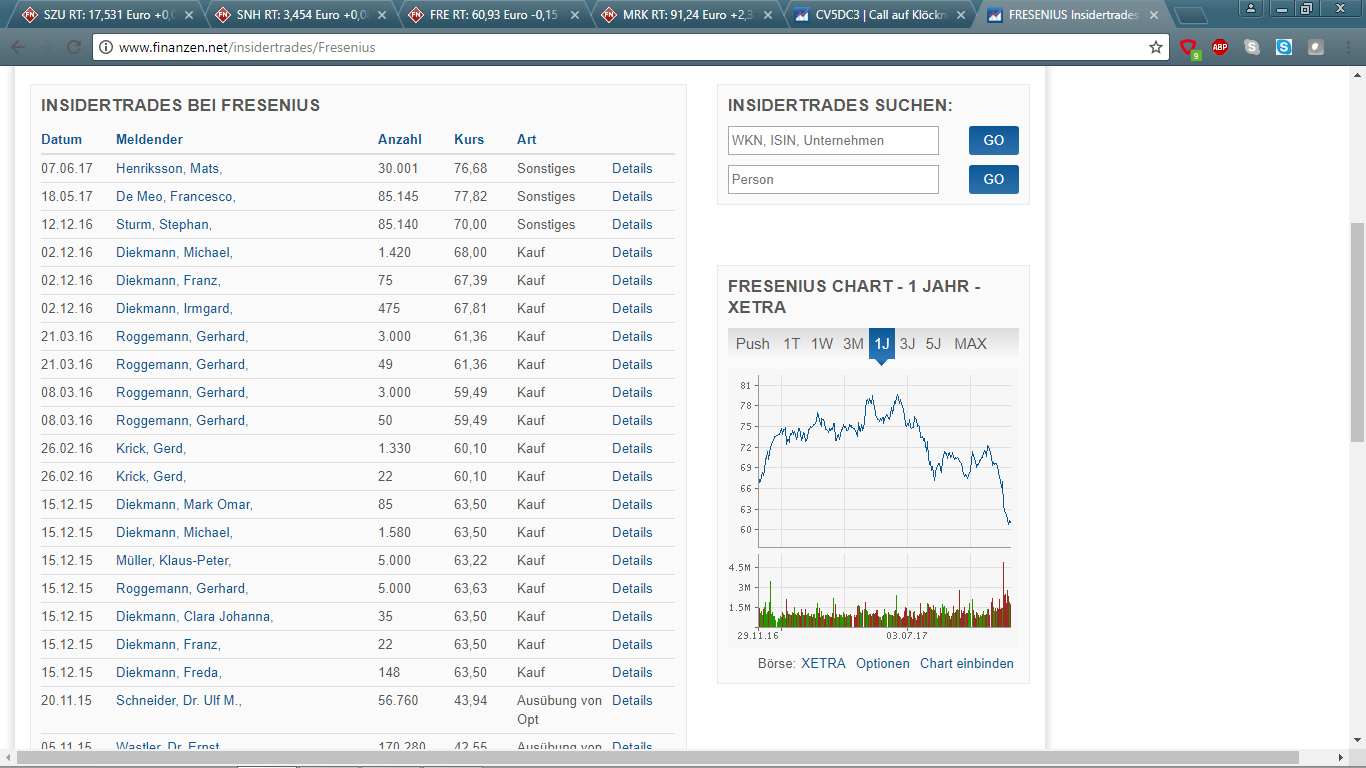This screenshot has height=768, width=1366.
Task: Open Details for Henriksson, Mats trade
Action: 632,169
